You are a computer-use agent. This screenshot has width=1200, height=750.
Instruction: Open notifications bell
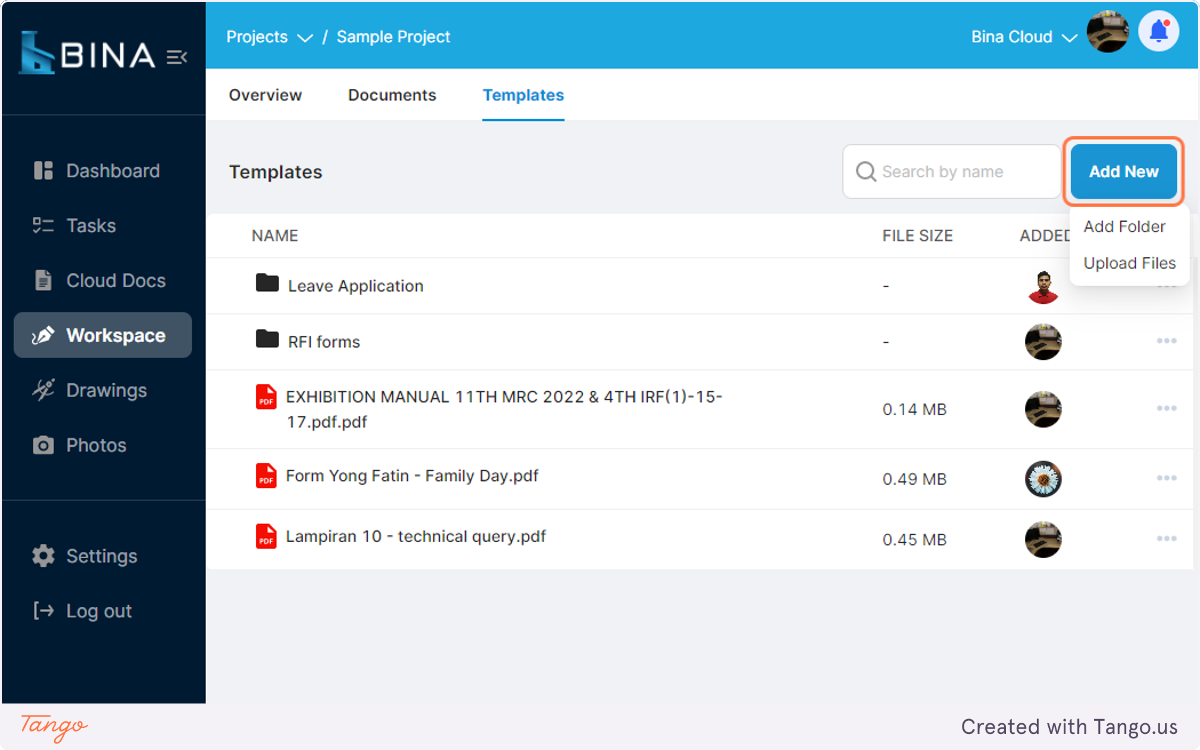pos(1159,32)
